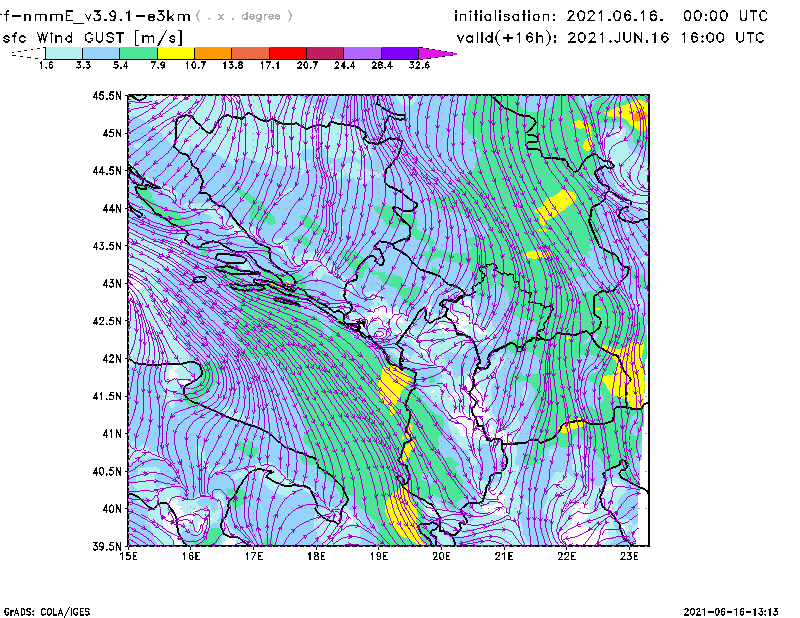Click the green 5.4–7.9 legend swatch
This screenshot has height=618, width=800.
(138, 53)
